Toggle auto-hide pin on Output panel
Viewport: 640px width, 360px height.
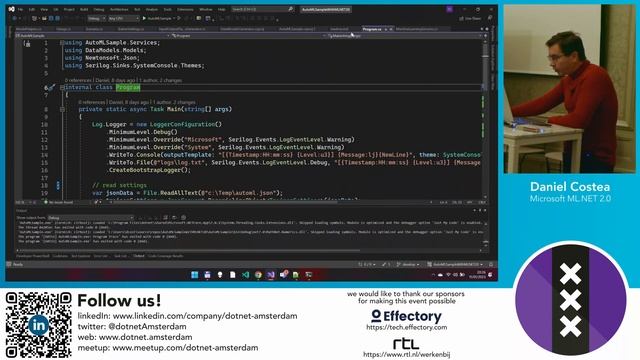pos(480,210)
